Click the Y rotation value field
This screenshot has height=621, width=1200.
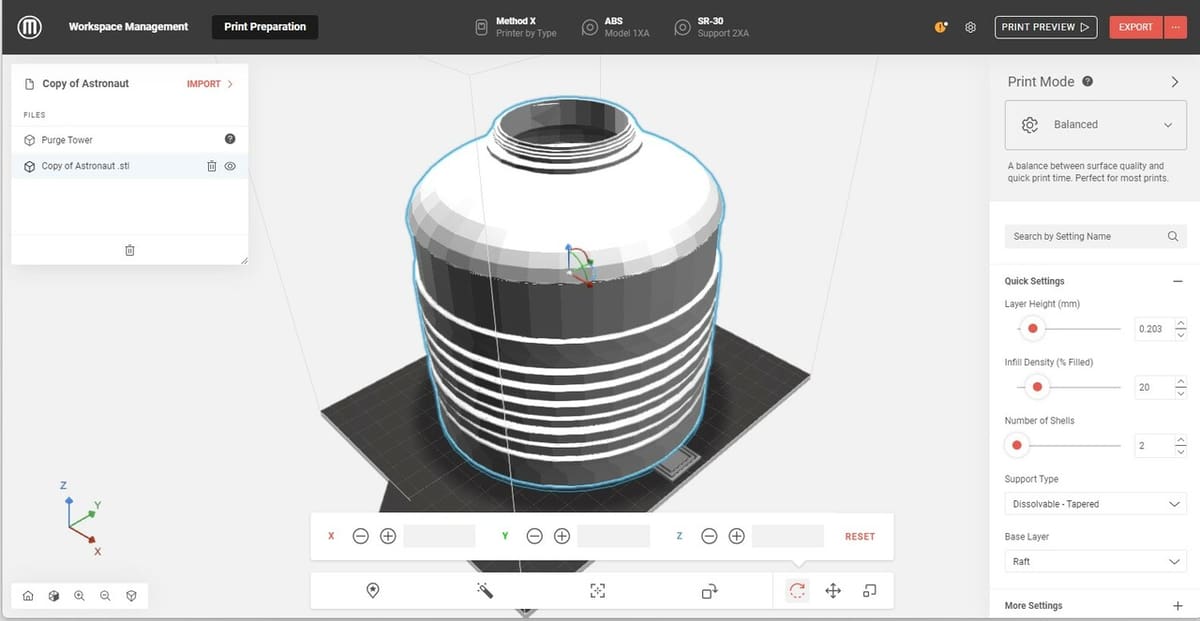pyautogui.click(x=613, y=536)
